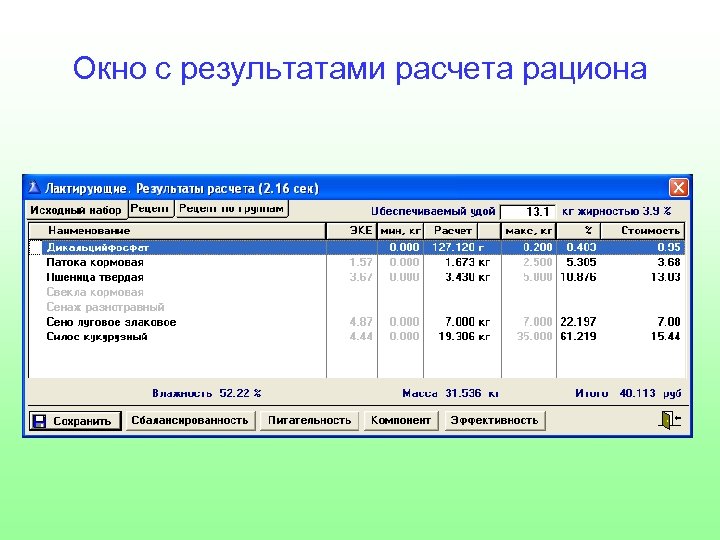Open the Эффективность view

click(x=495, y=421)
